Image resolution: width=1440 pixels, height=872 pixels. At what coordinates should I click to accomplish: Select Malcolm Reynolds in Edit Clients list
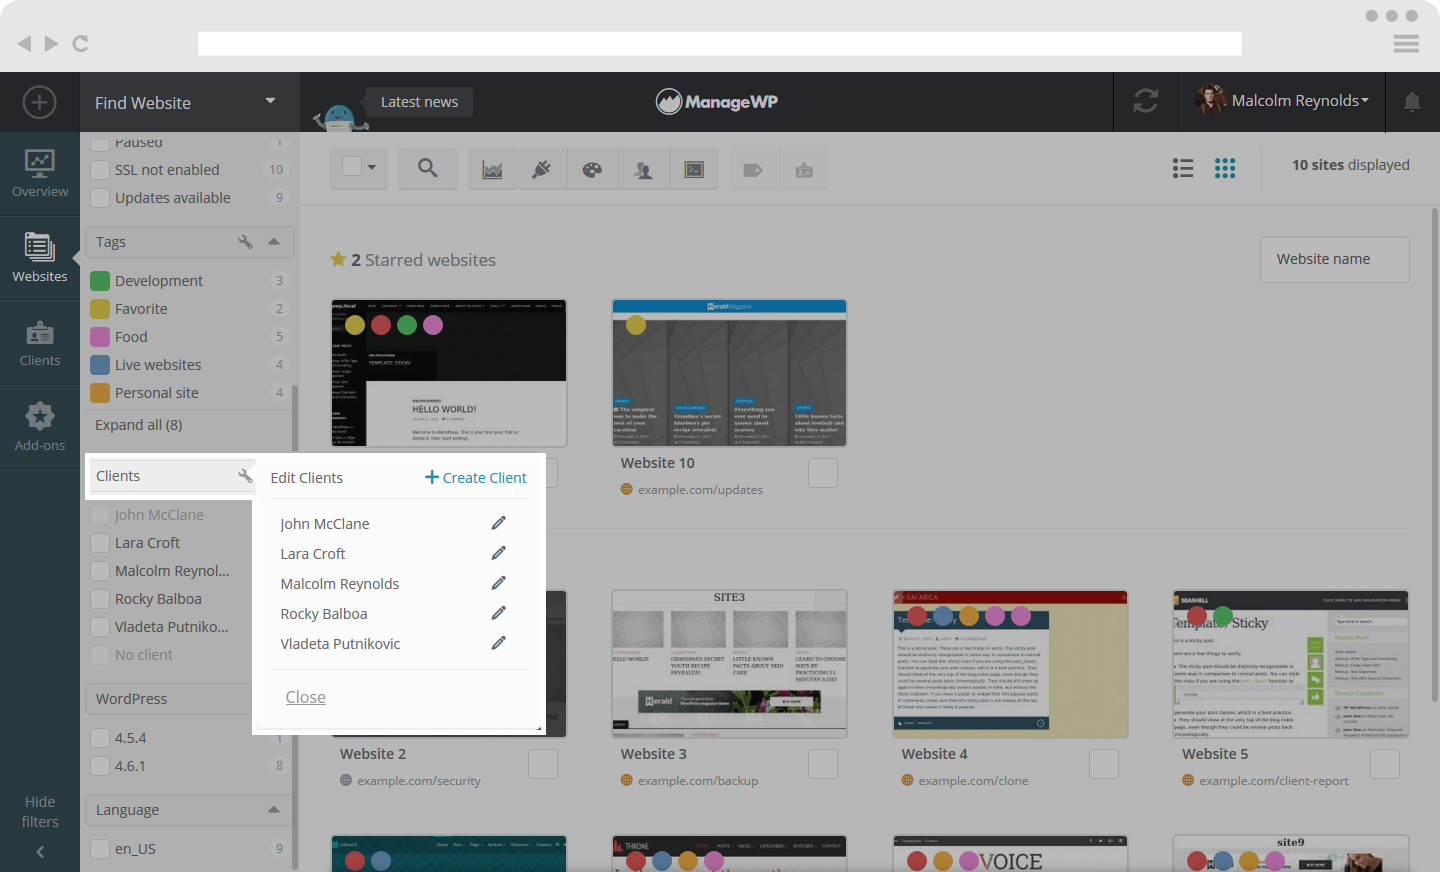coord(340,584)
